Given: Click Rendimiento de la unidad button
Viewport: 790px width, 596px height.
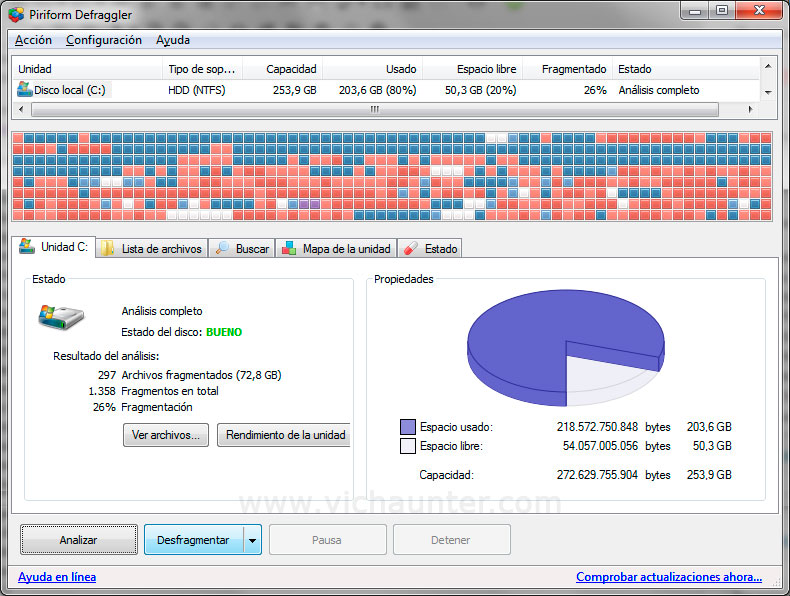Looking at the screenshot, I should pyautogui.click(x=284, y=435).
